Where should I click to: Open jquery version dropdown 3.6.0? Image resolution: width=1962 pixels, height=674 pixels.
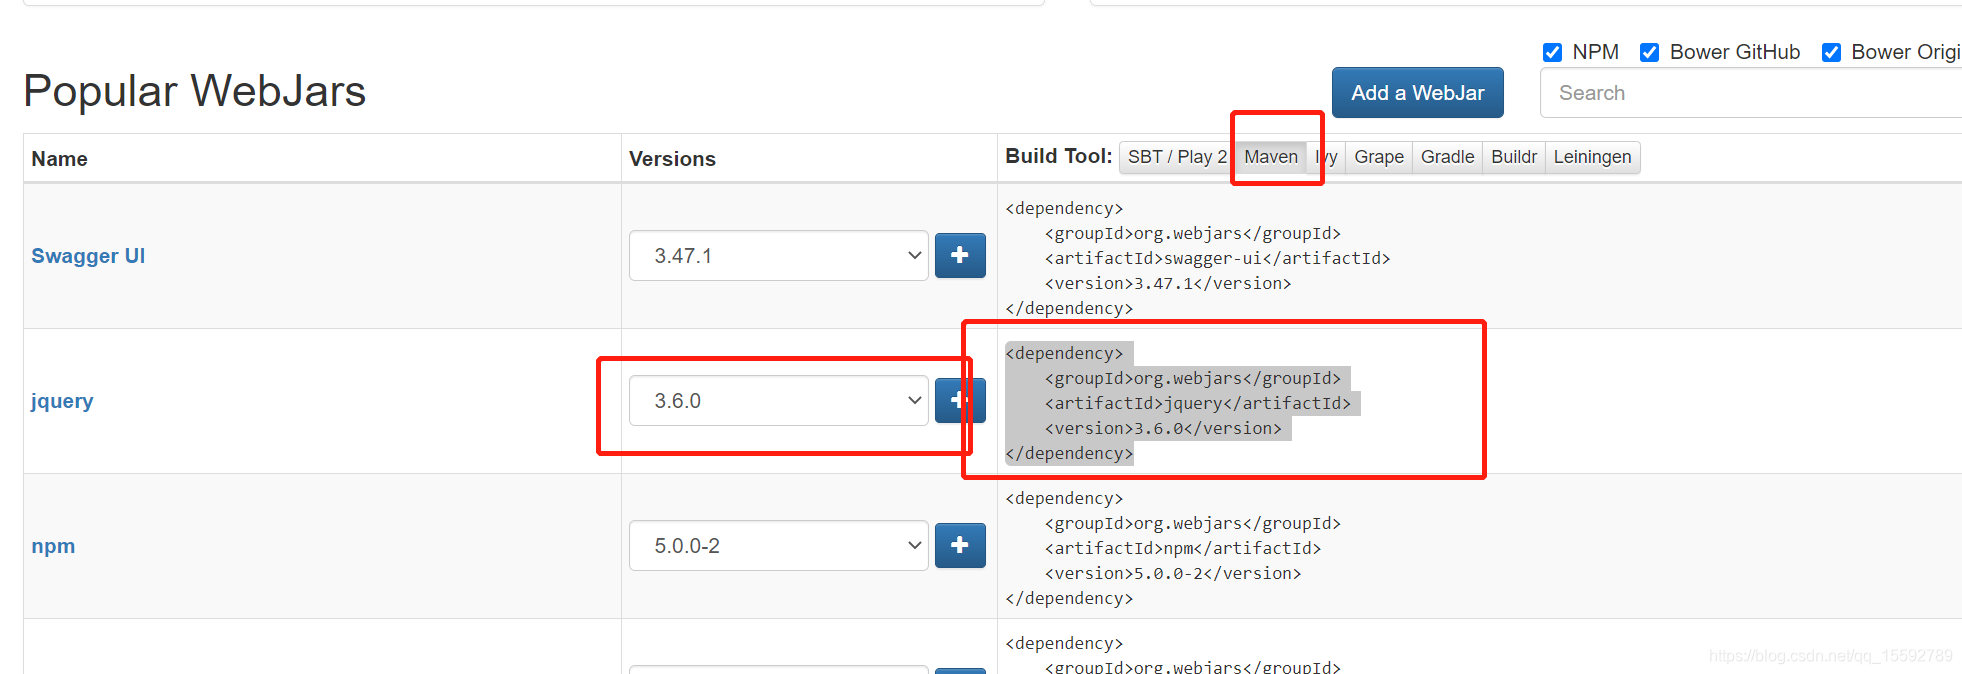click(779, 401)
